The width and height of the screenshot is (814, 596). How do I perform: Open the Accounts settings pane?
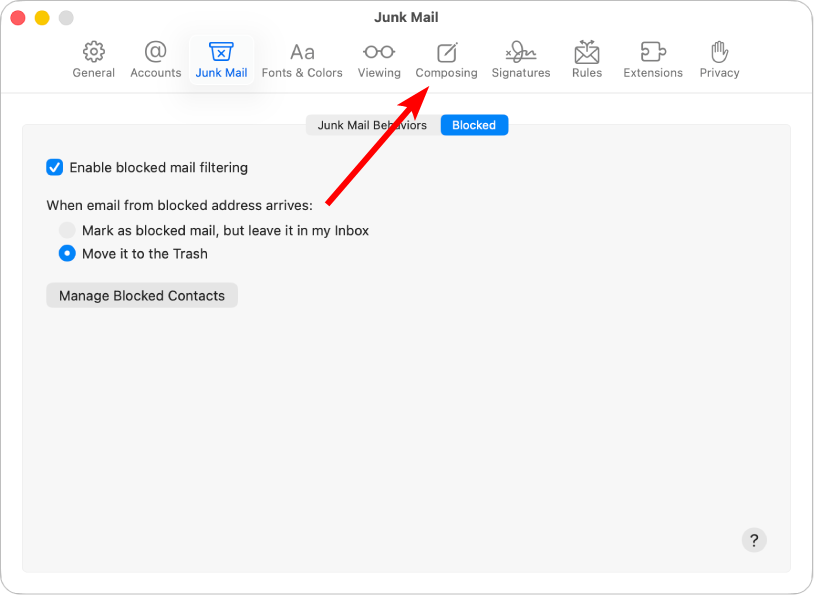coord(155,59)
